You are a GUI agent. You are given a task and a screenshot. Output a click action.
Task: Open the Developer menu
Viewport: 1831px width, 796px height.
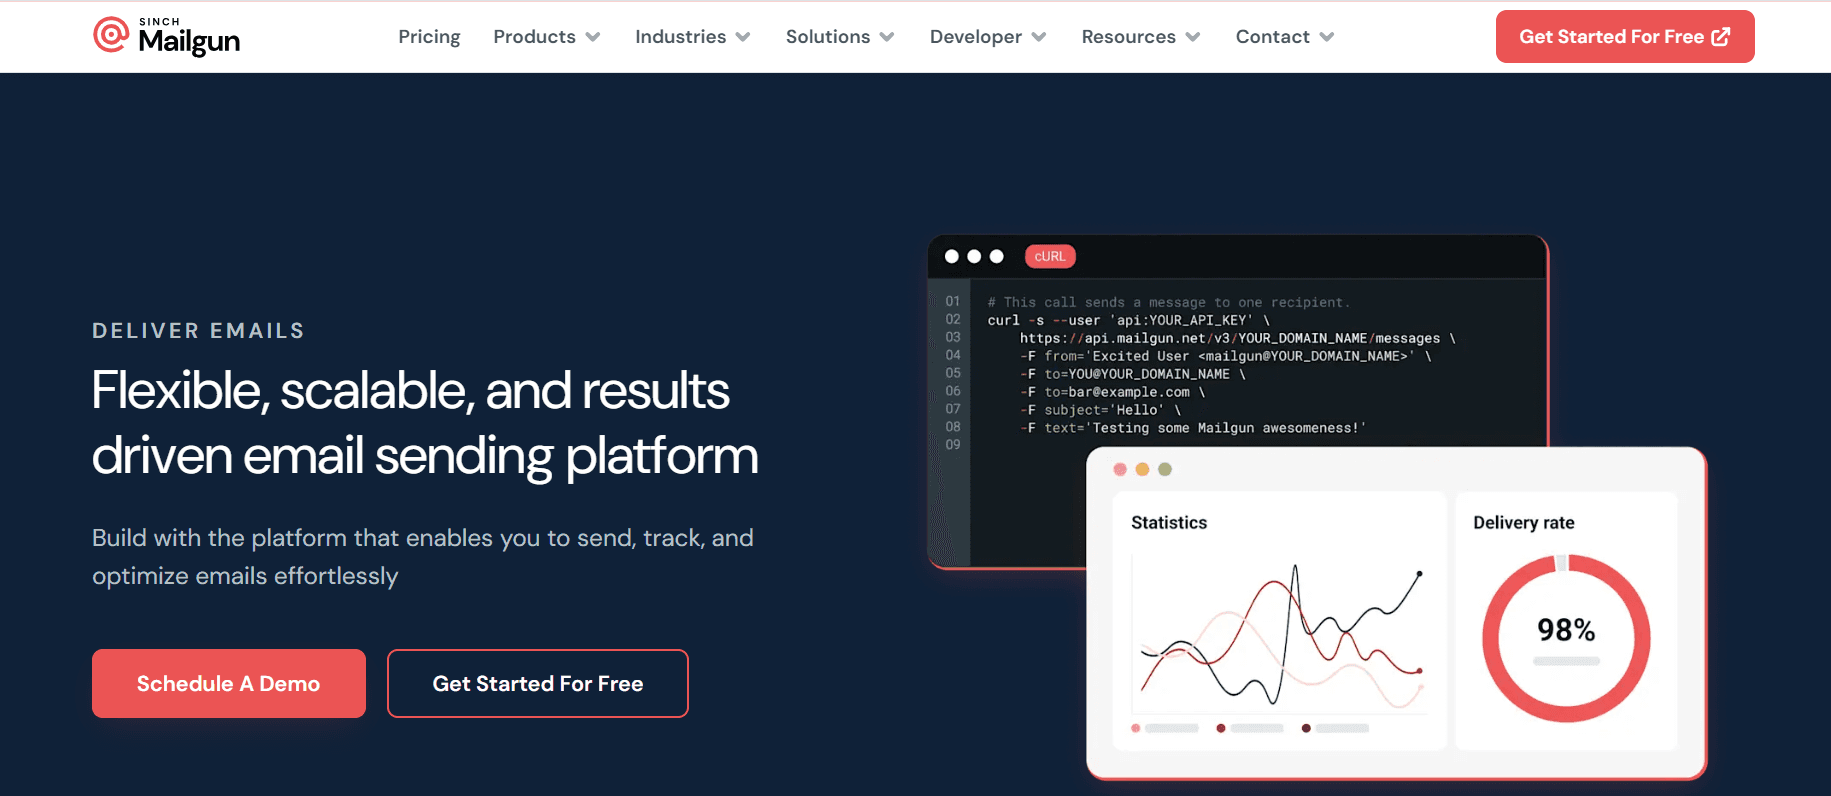coord(976,37)
